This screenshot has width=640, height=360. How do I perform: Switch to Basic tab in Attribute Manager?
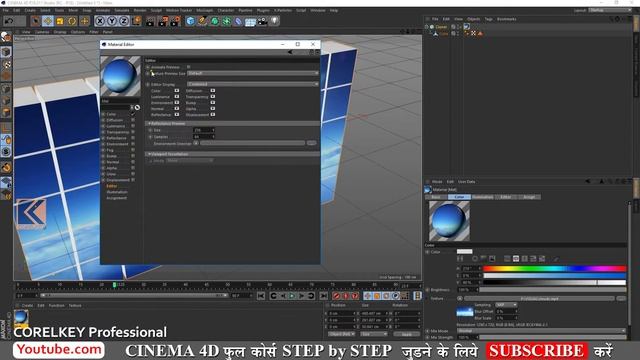(436, 197)
